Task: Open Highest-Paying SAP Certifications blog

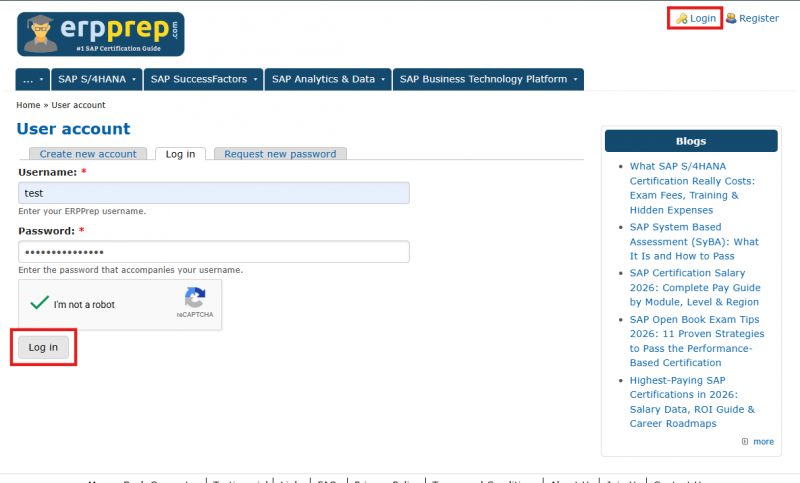Action: pyautogui.click(x=692, y=402)
